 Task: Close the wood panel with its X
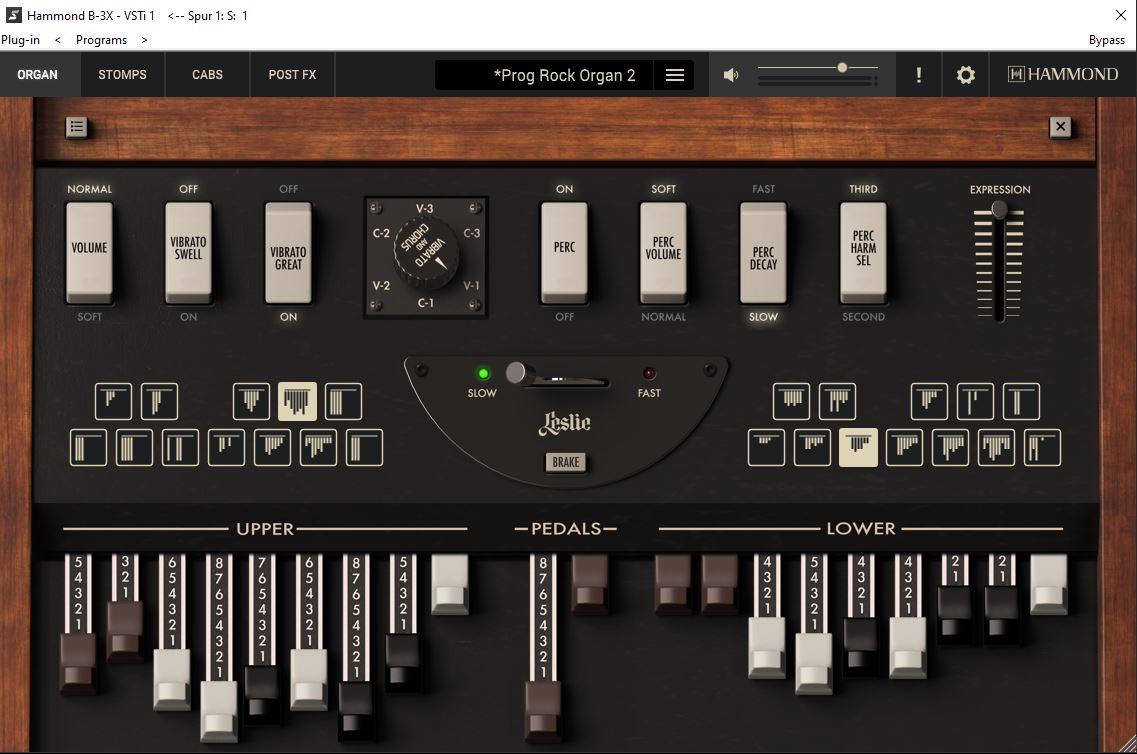(1060, 127)
